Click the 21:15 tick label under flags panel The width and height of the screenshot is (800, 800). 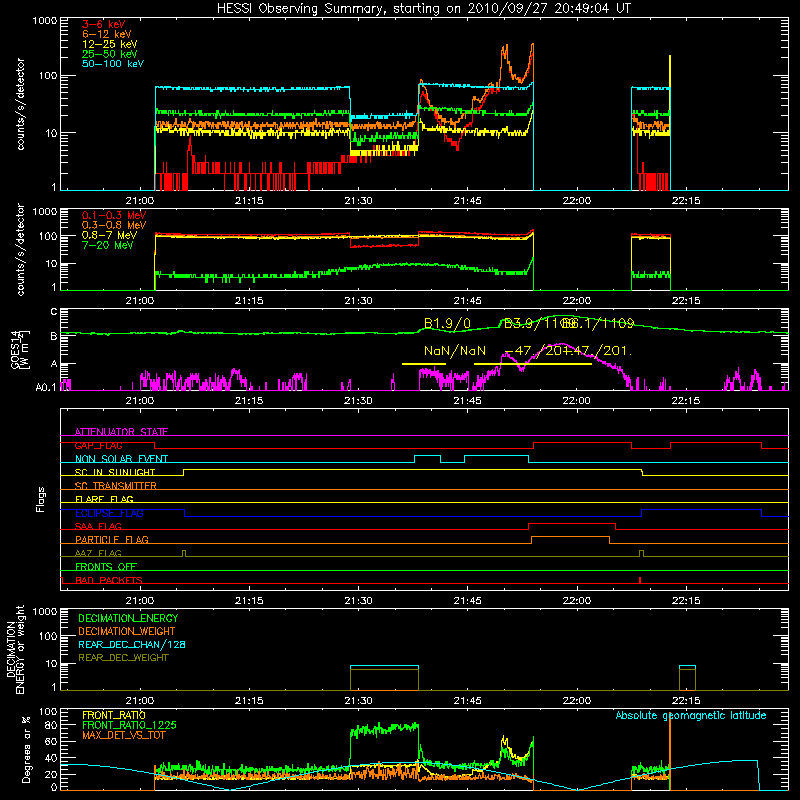[249, 601]
